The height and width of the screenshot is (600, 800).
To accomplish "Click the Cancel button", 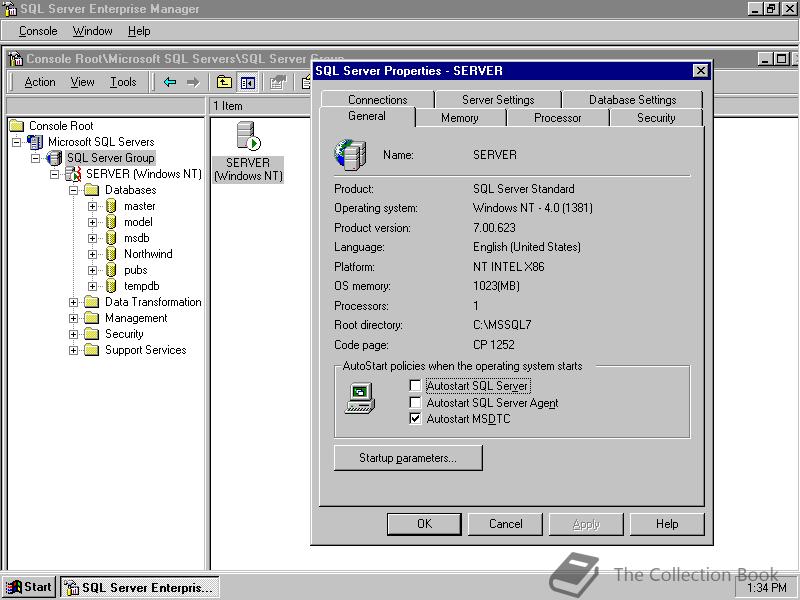I will point(505,524).
